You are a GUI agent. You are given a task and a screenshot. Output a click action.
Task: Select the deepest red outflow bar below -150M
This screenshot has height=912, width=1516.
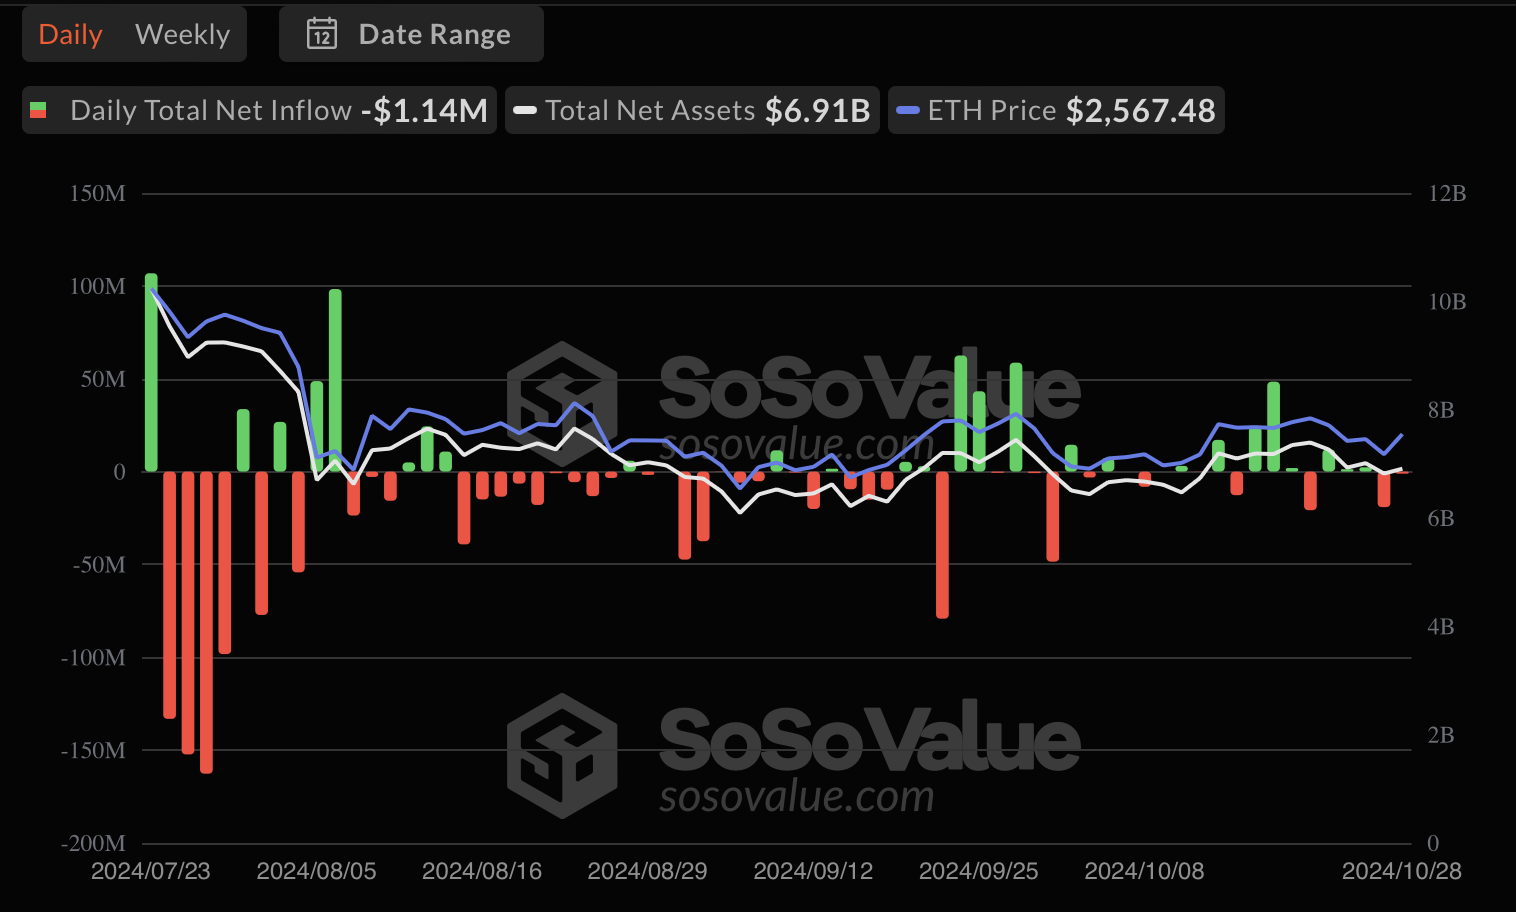coord(206,622)
